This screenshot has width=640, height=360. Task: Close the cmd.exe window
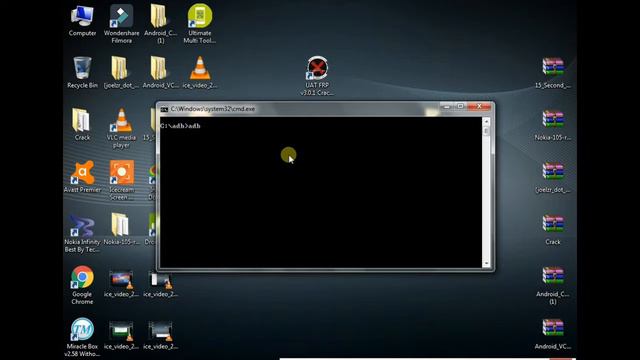click(x=479, y=107)
